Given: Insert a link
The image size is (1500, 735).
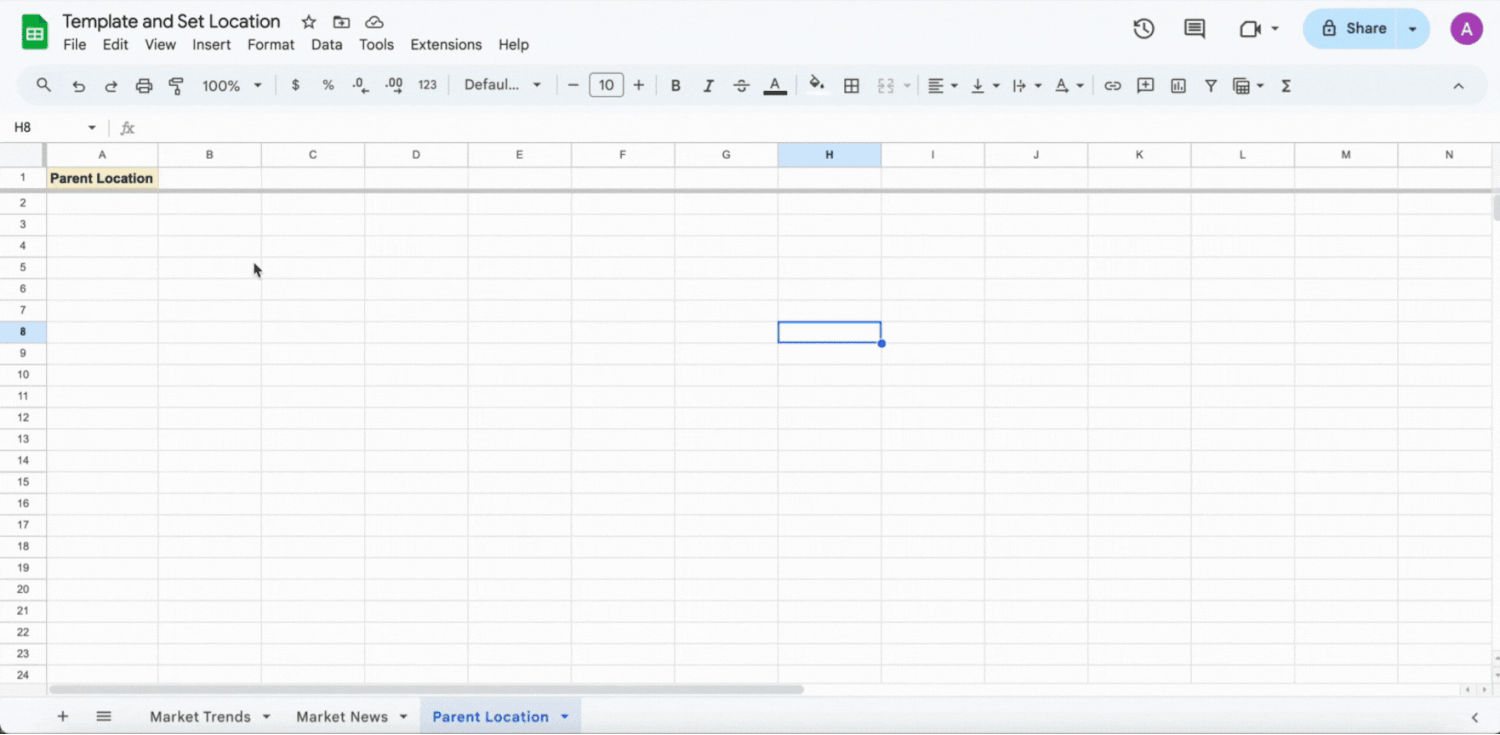Looking at the screenshot, I should [1112, 86].
